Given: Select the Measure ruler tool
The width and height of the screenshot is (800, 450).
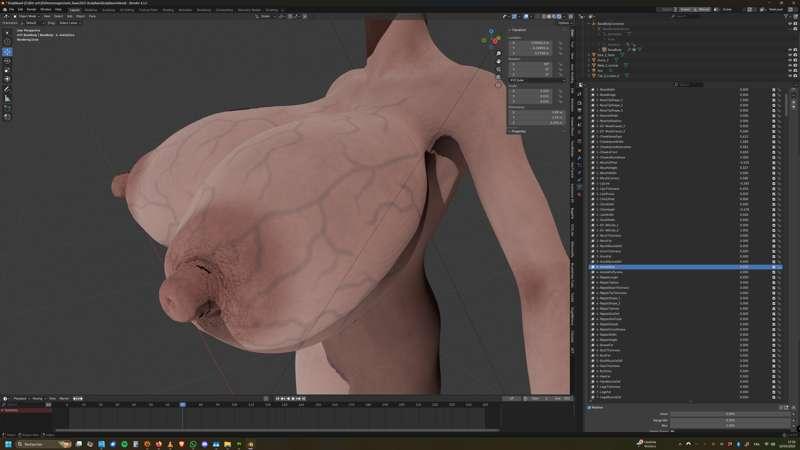Looking at the screenshot, I should 7,98.
